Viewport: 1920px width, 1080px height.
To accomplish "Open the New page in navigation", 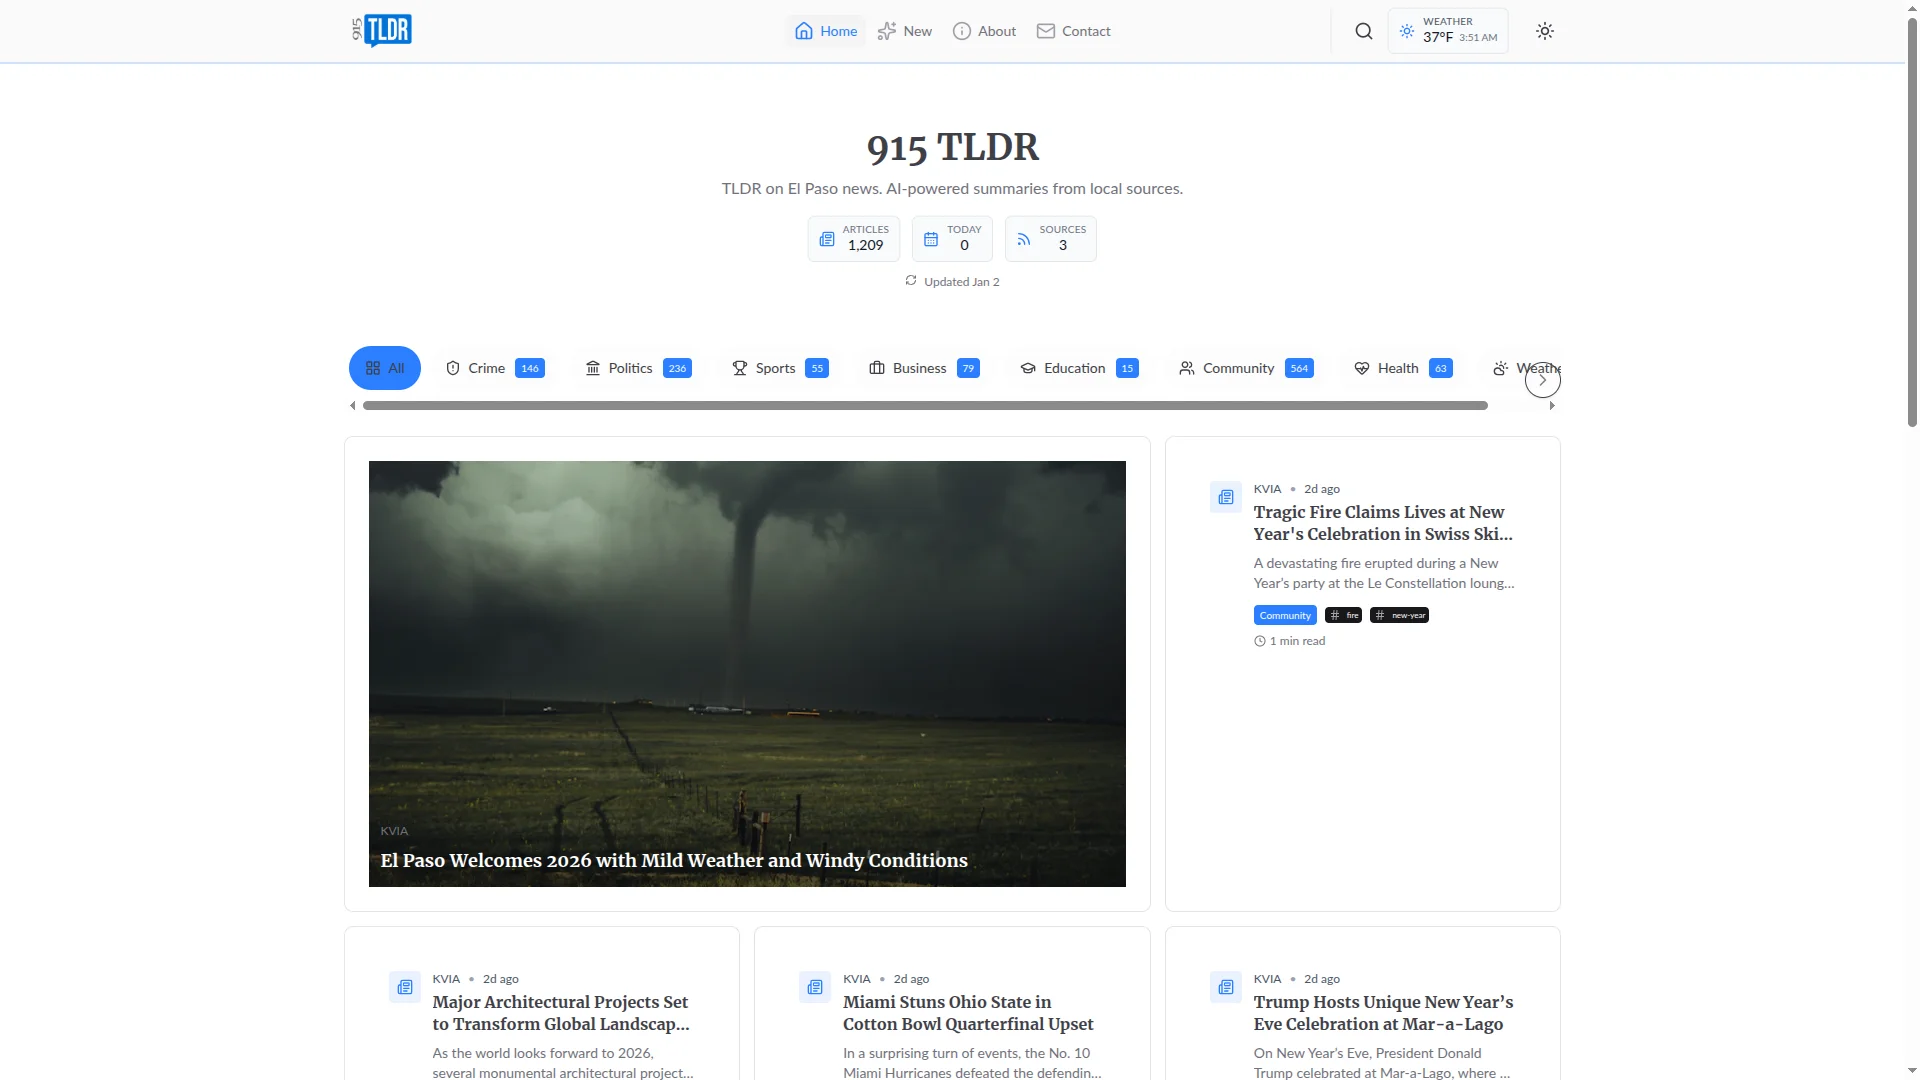I will (904, 31).
